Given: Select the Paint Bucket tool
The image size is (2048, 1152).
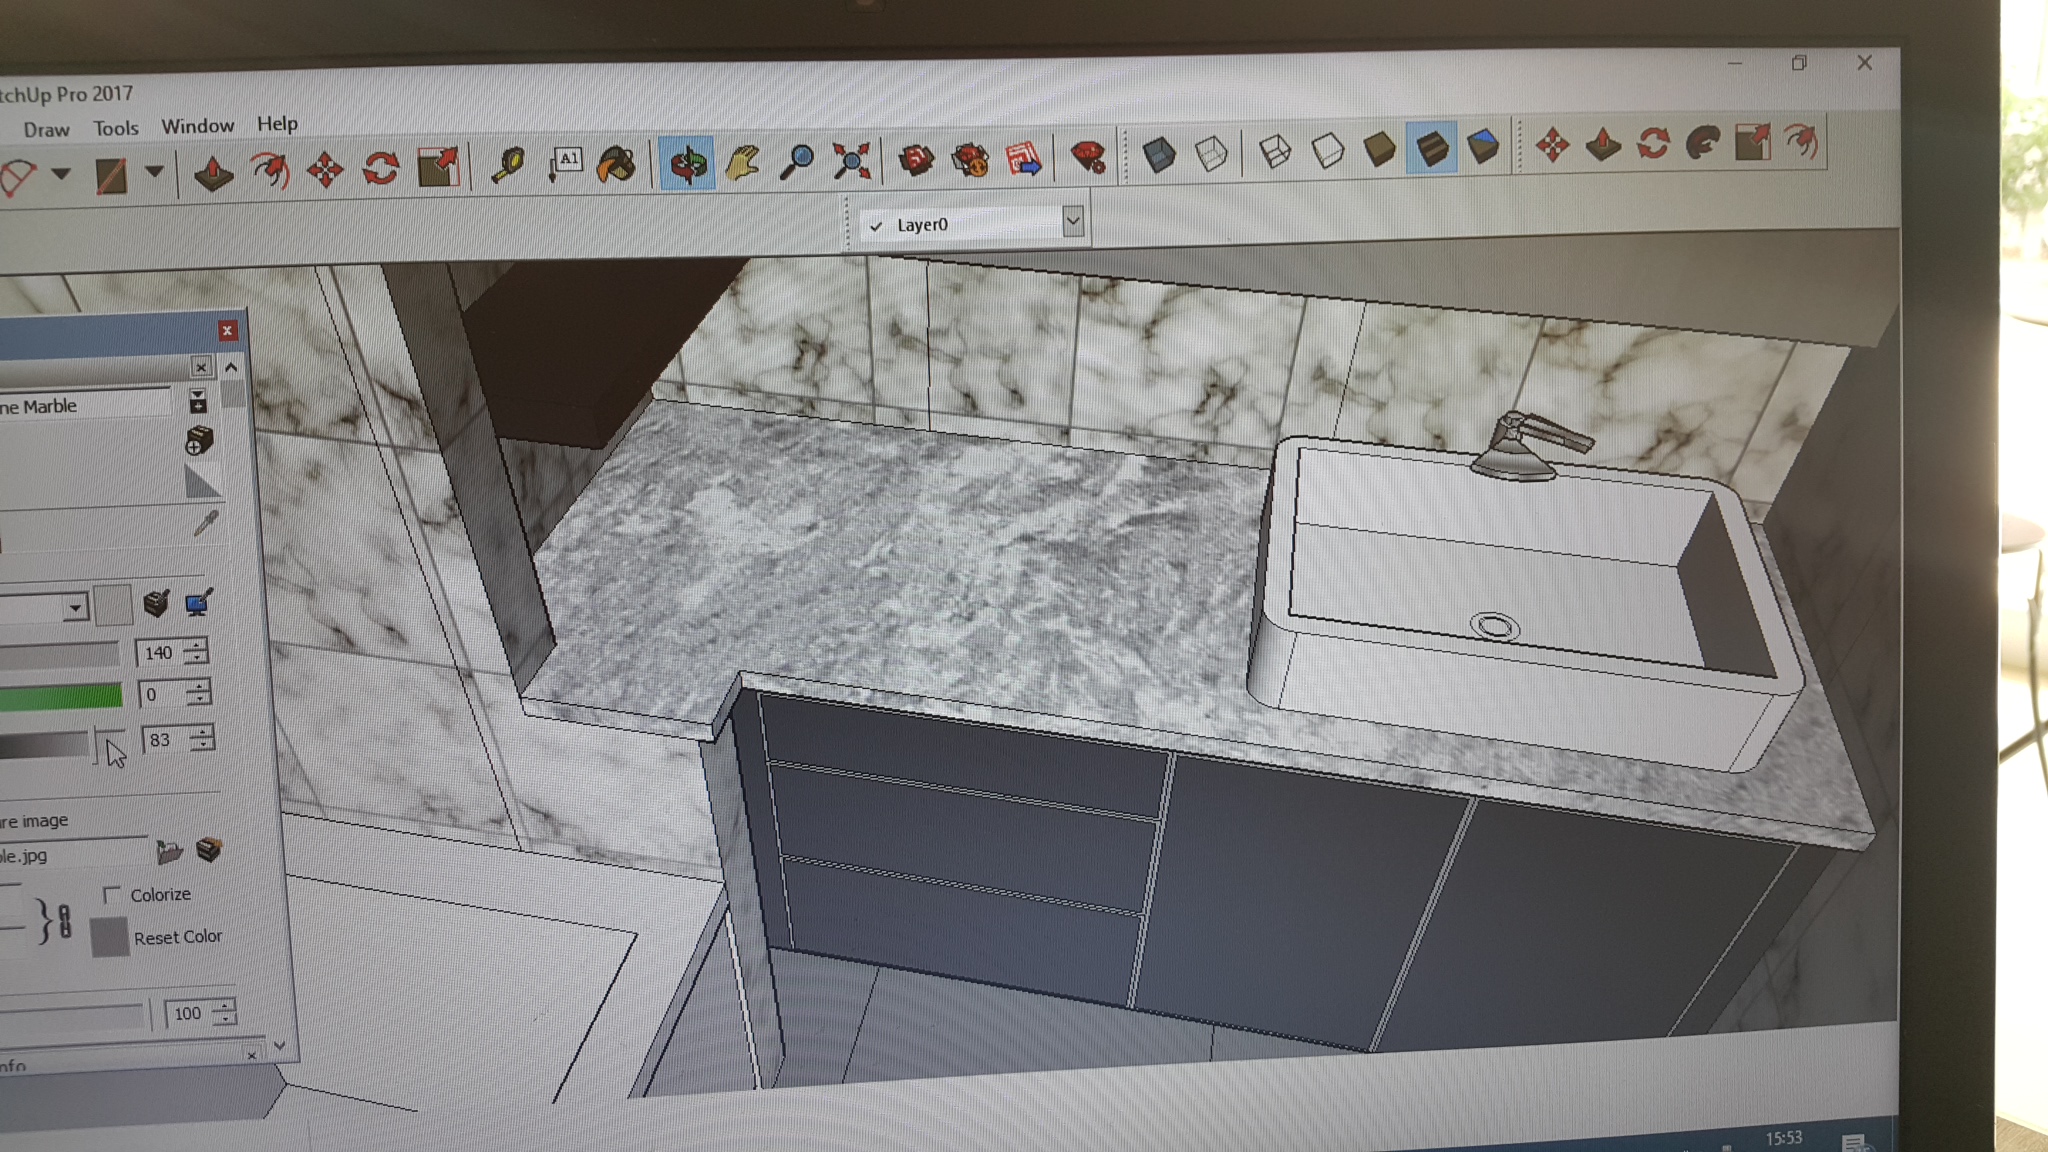Looking at the screenshot, I should pos(616,164).
